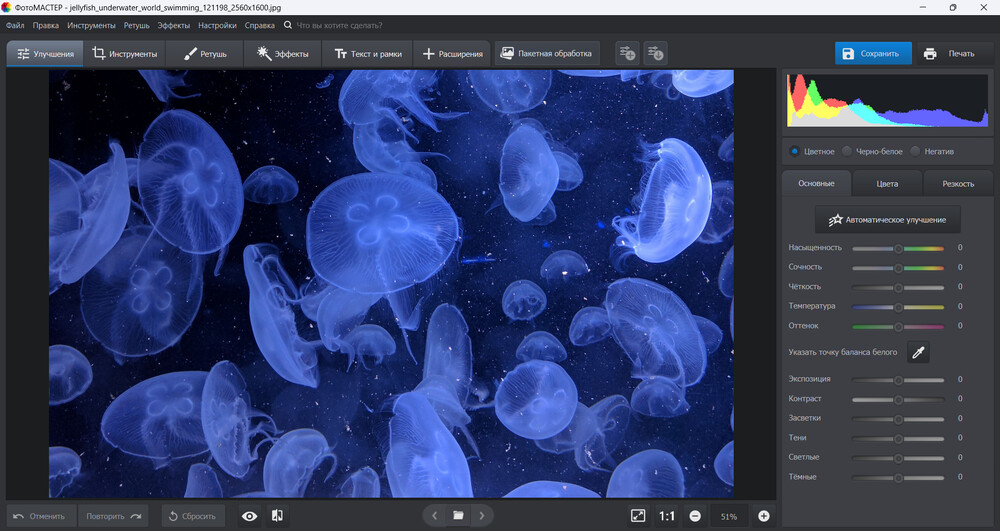The image size is (1000, 531).
Task: Go to next photo arrow
Action: point(481,516)
